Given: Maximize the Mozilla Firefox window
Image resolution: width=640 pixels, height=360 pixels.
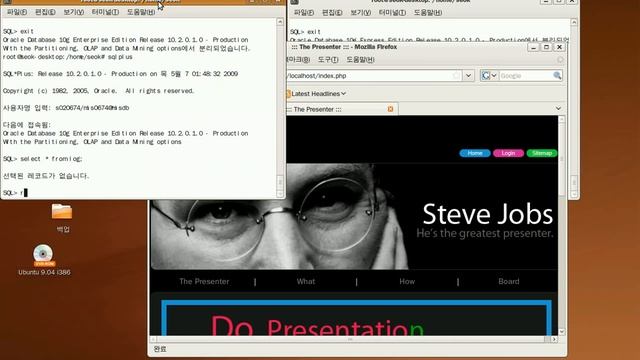Looking at the screenshot, I should 547,47.
